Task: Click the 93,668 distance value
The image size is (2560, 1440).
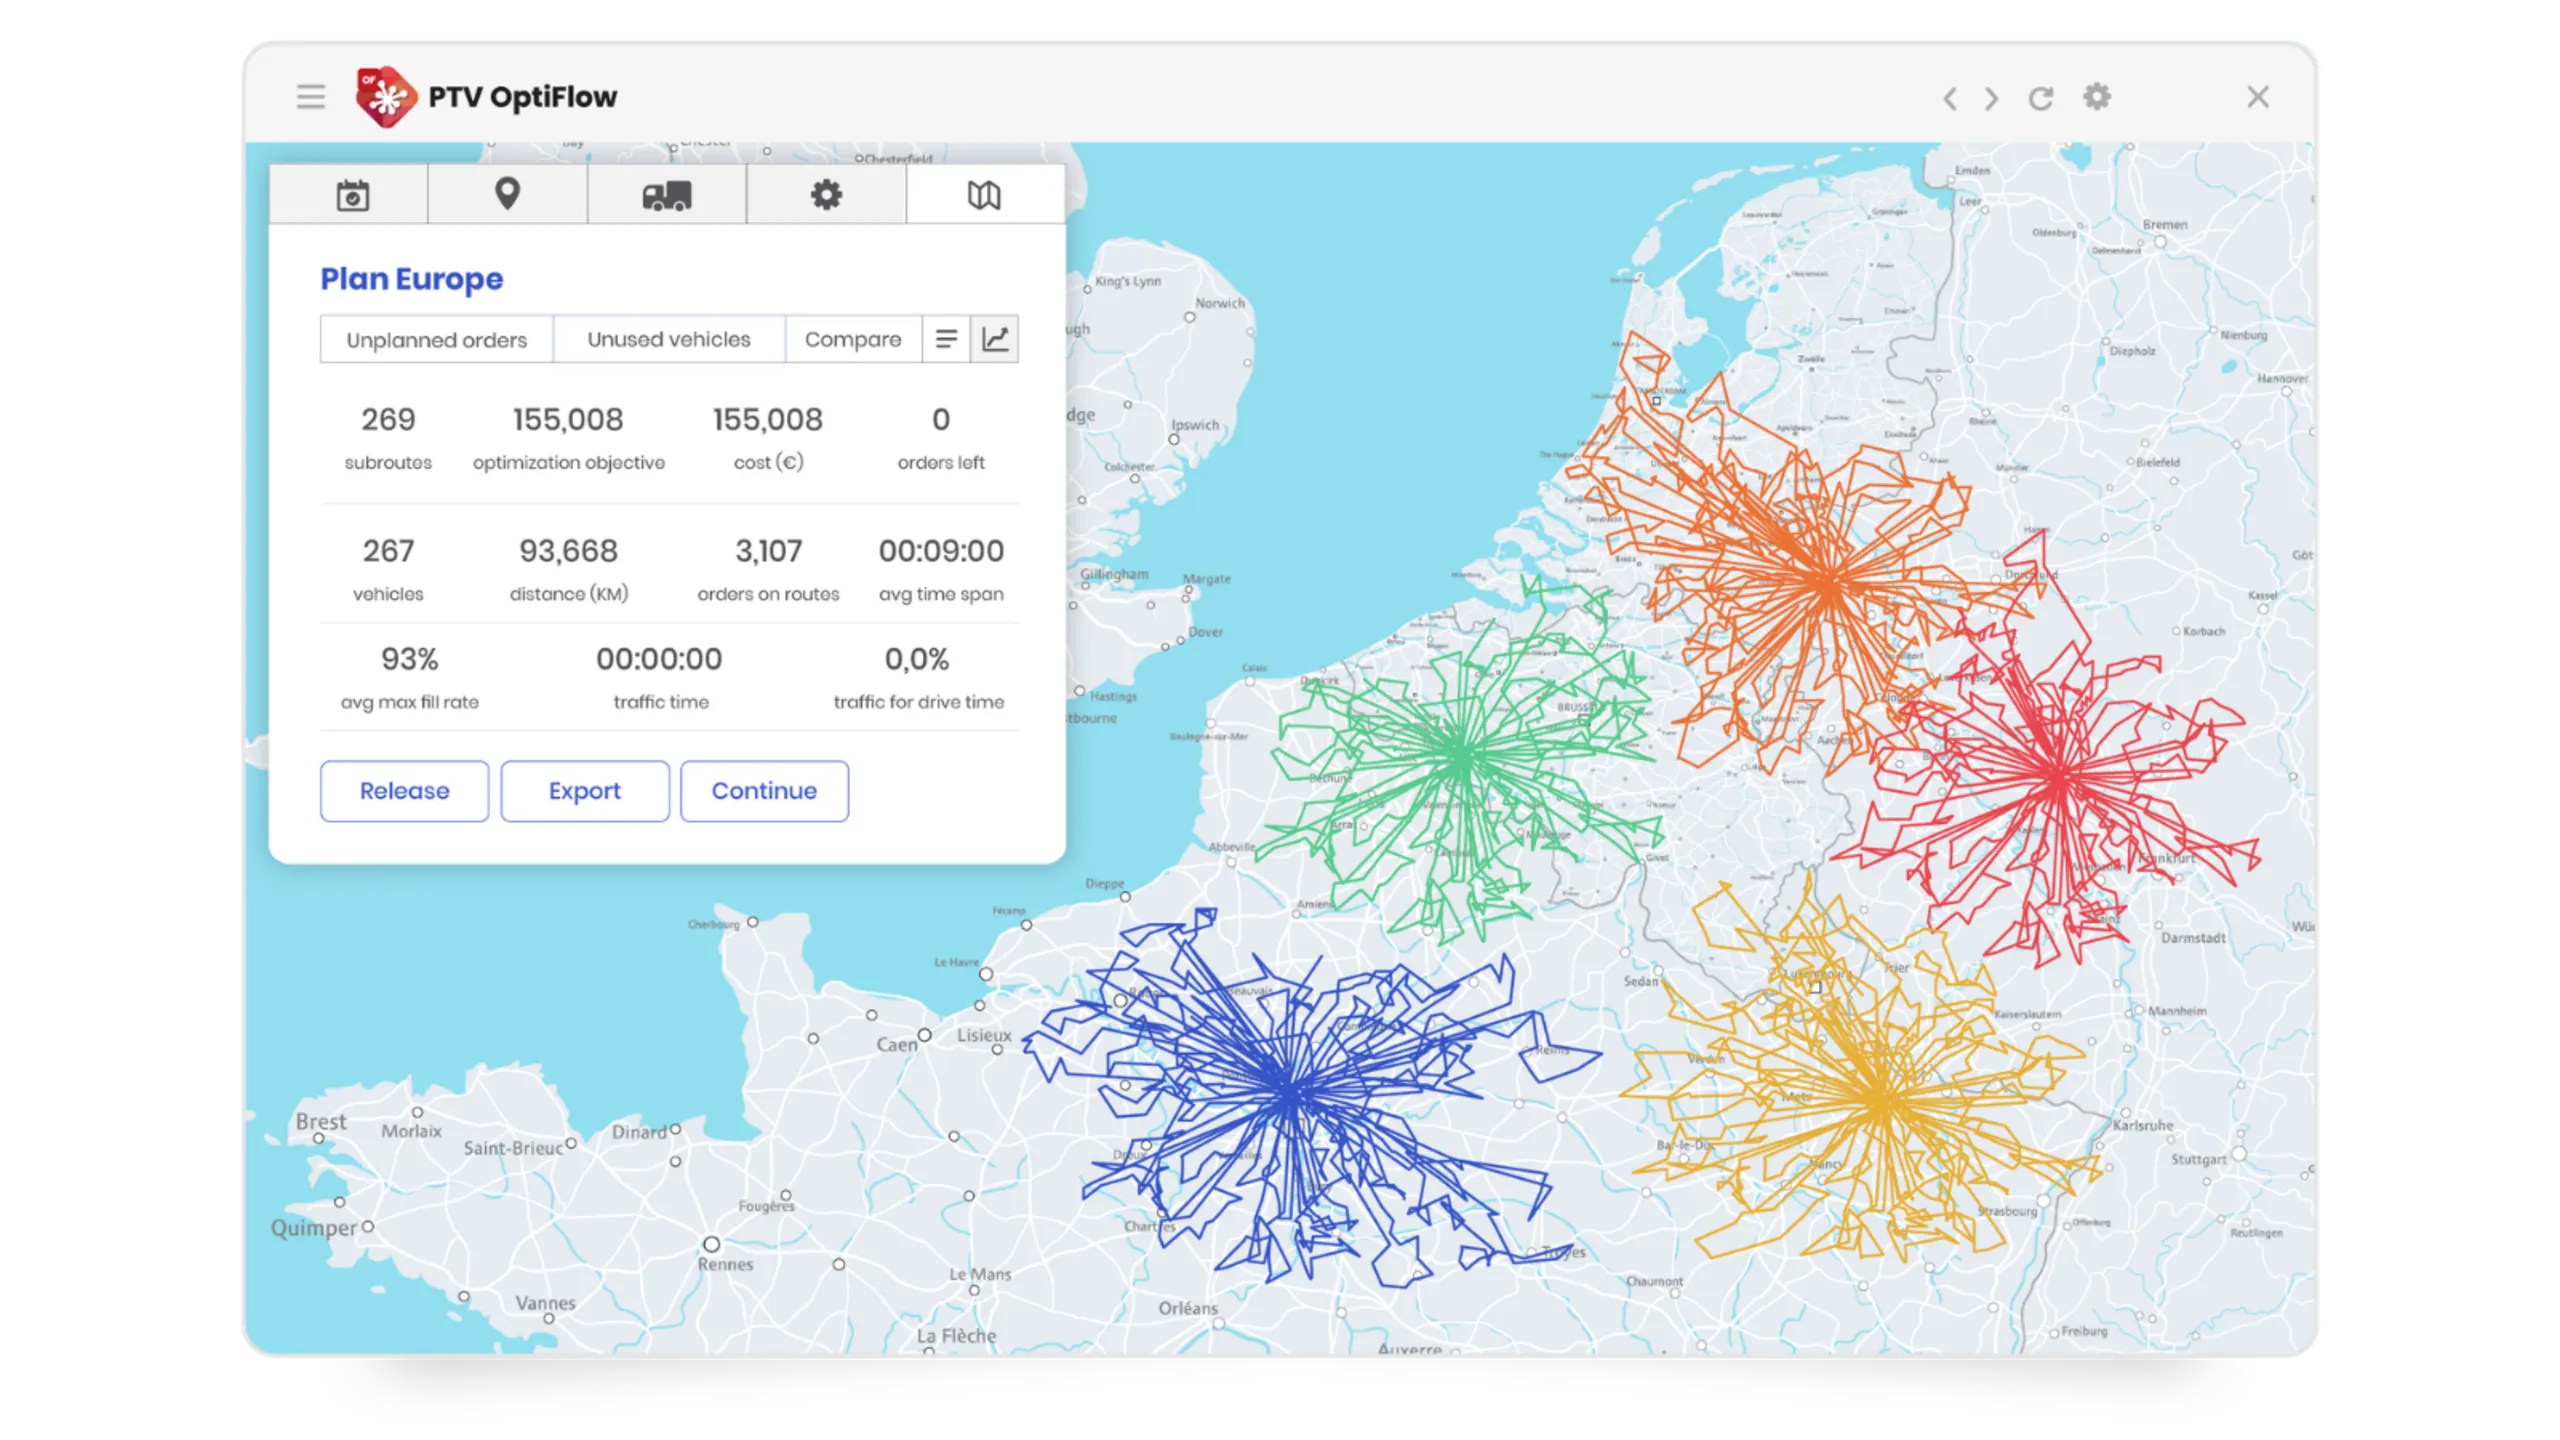Action: (x=569, y=550)
